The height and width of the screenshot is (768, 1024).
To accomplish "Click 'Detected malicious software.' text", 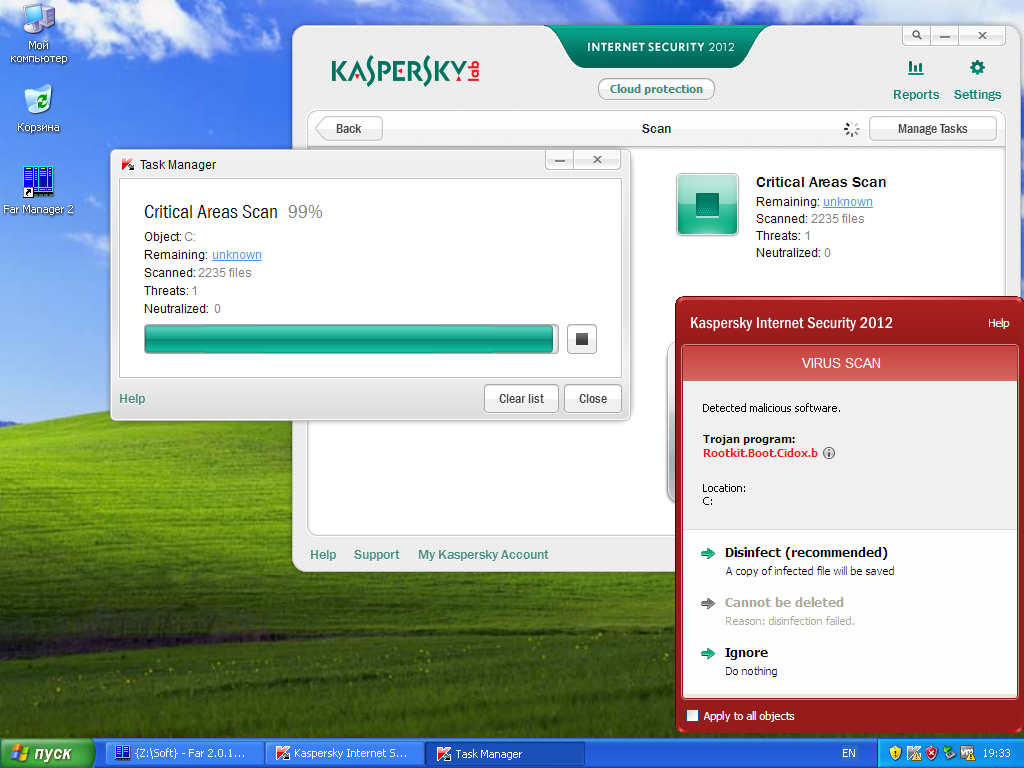I will [771, 408].
